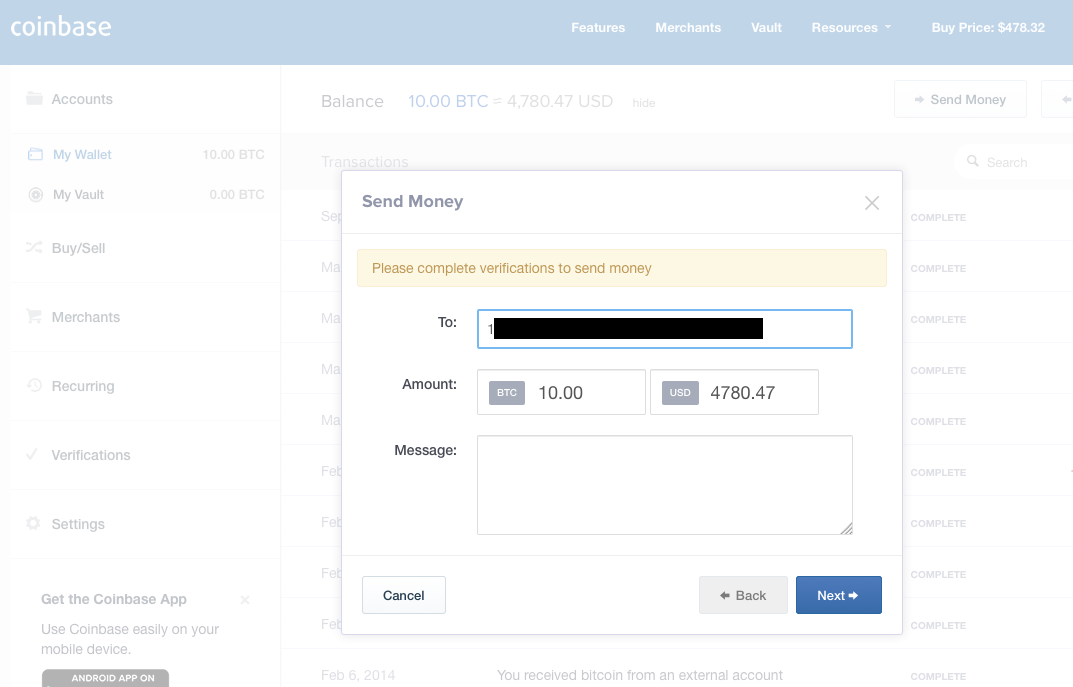
Task: Click the USD amount field
Action: tap(734, 392)
